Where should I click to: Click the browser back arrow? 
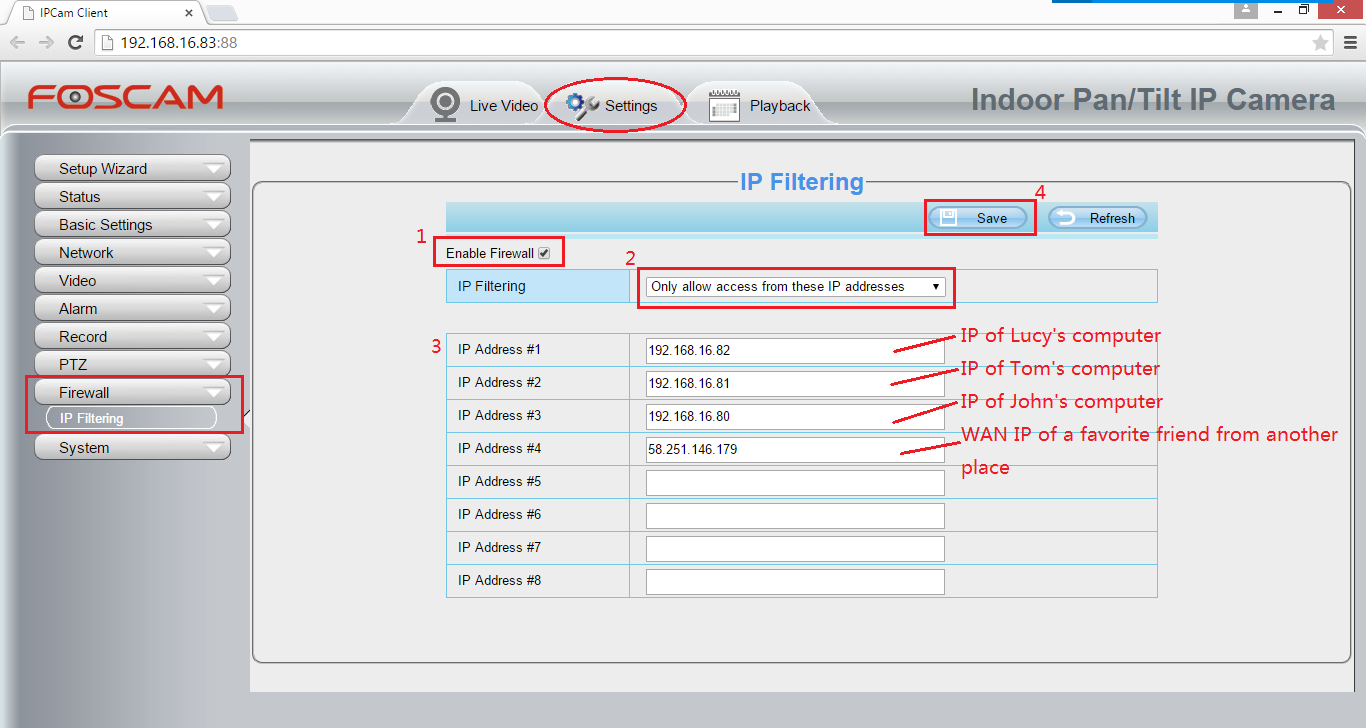coord(17,42)
